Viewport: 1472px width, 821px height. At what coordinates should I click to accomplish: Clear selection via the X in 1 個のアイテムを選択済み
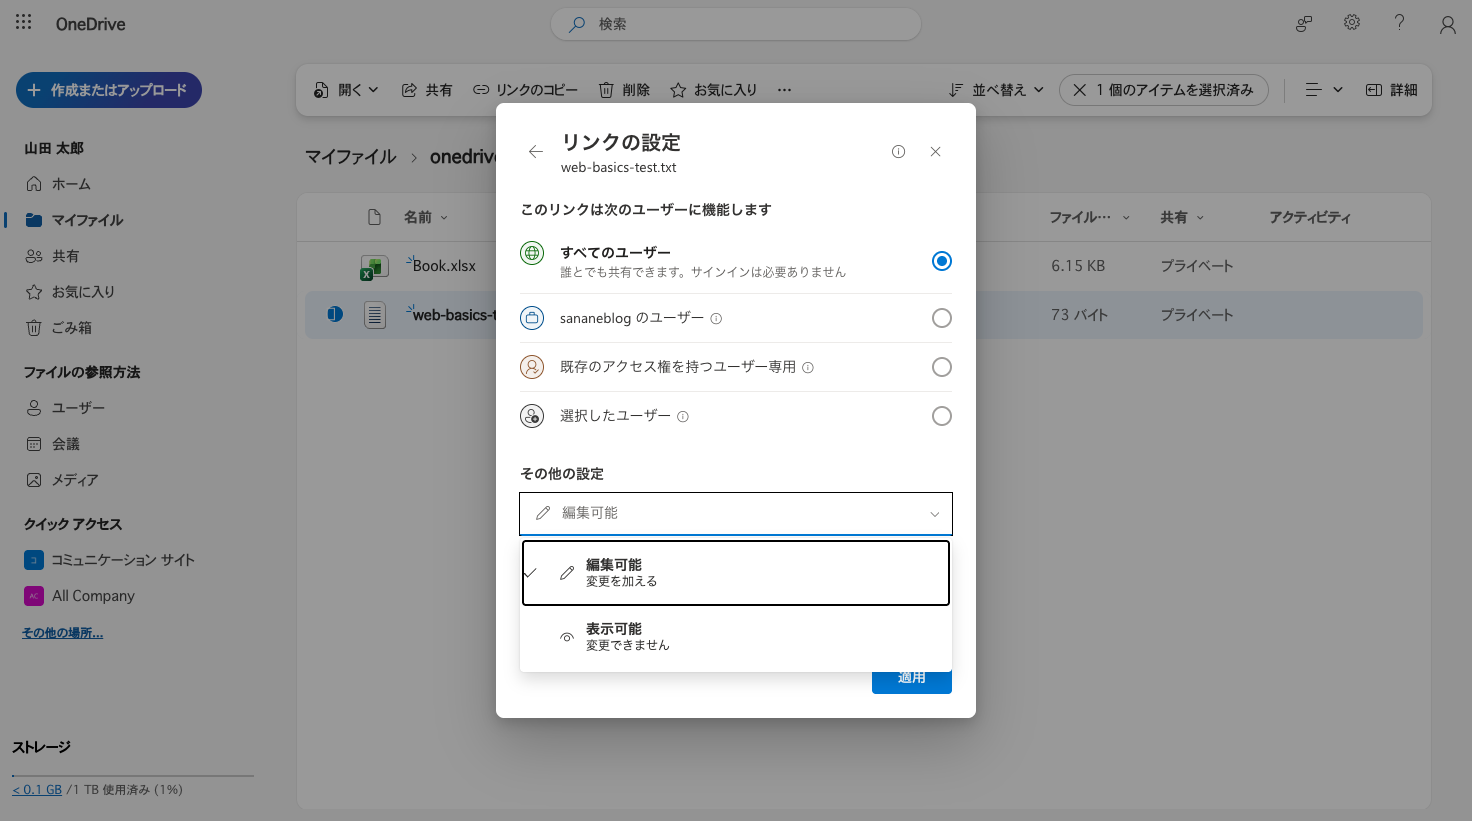tap(1079, 90)
